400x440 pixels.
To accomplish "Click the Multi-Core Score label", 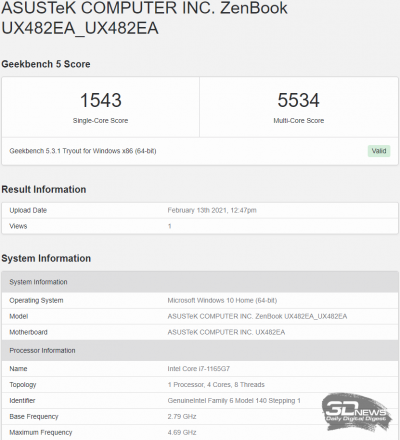I will 299,121.
